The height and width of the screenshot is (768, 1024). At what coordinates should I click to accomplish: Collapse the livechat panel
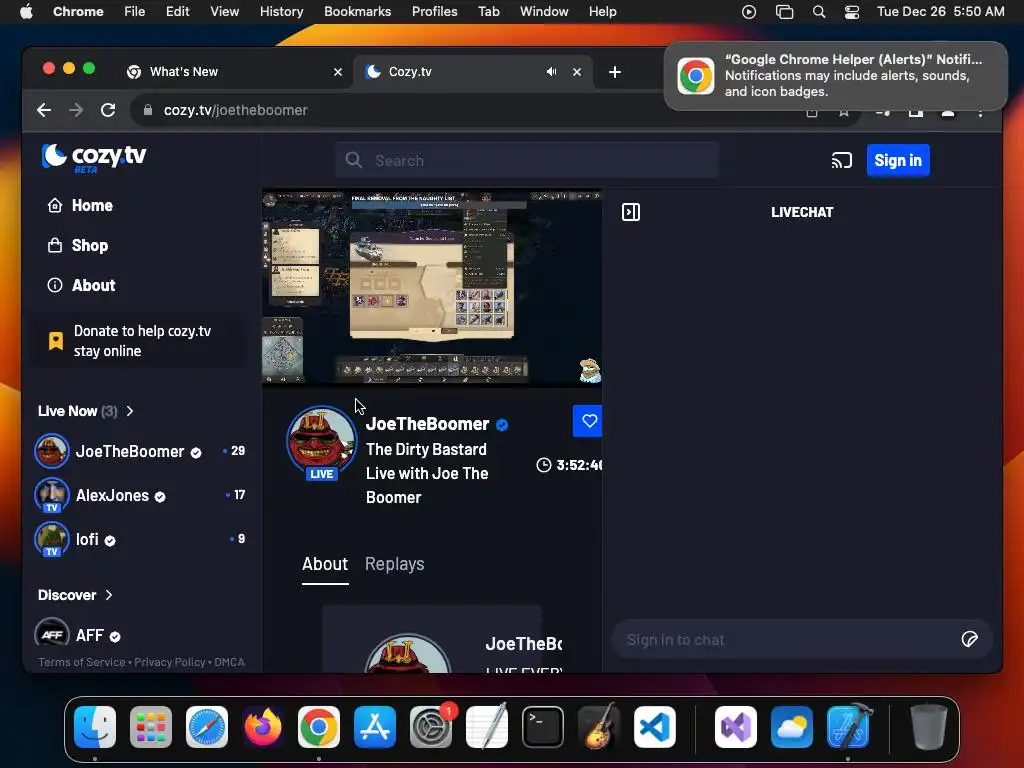pyautogui.click(x=630, y=212)
